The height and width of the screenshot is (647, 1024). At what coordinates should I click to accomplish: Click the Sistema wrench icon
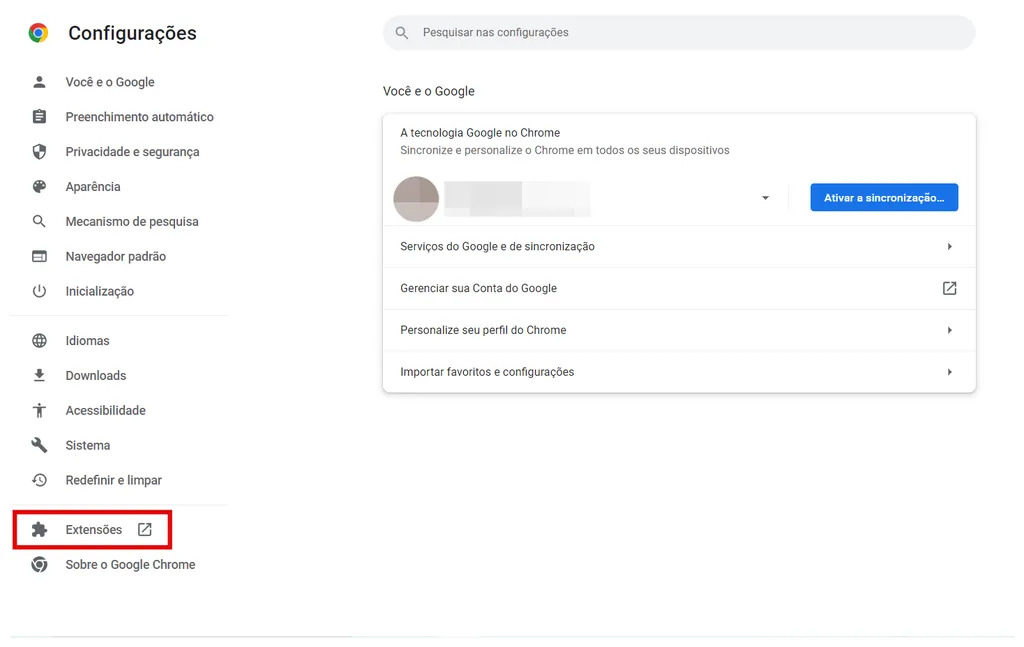tap(38, 445)
